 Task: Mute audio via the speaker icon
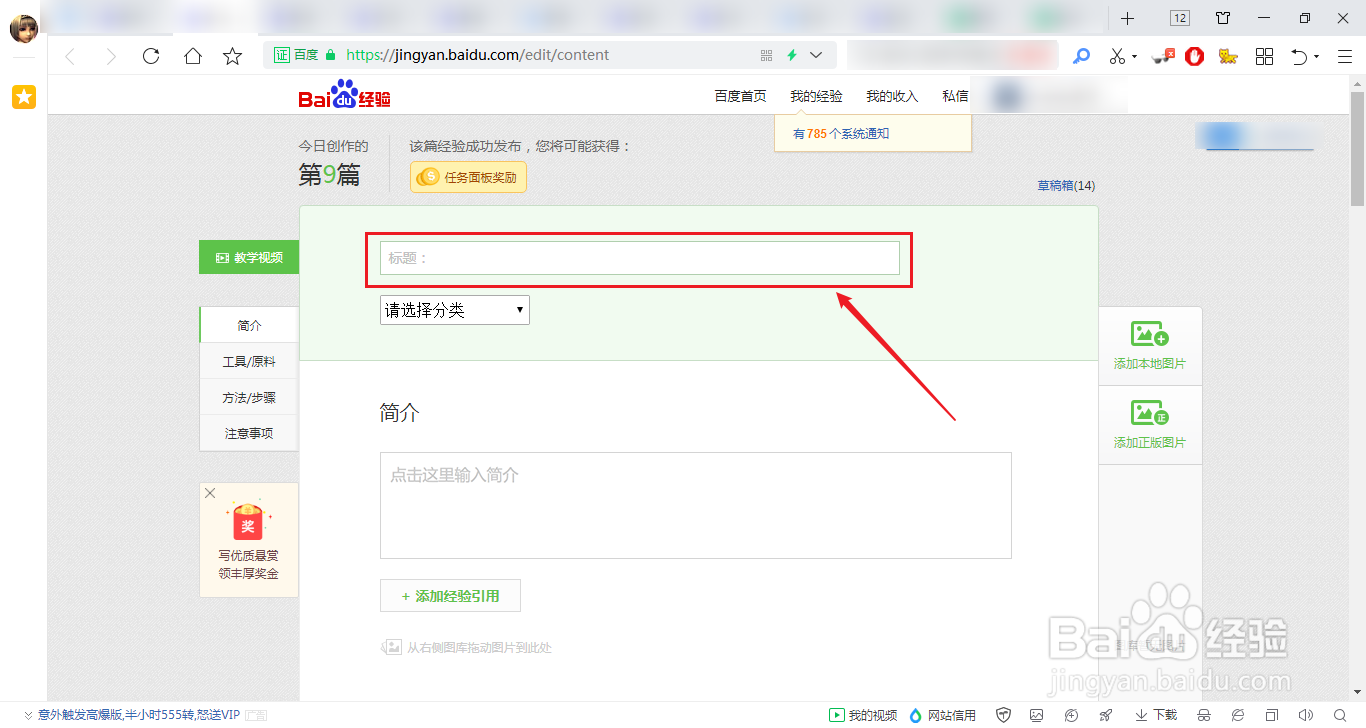click(1306, 715)
